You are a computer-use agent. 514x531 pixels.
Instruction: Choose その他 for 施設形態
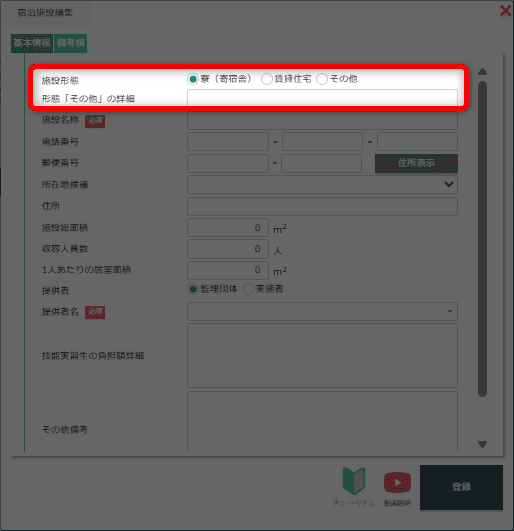322,79
